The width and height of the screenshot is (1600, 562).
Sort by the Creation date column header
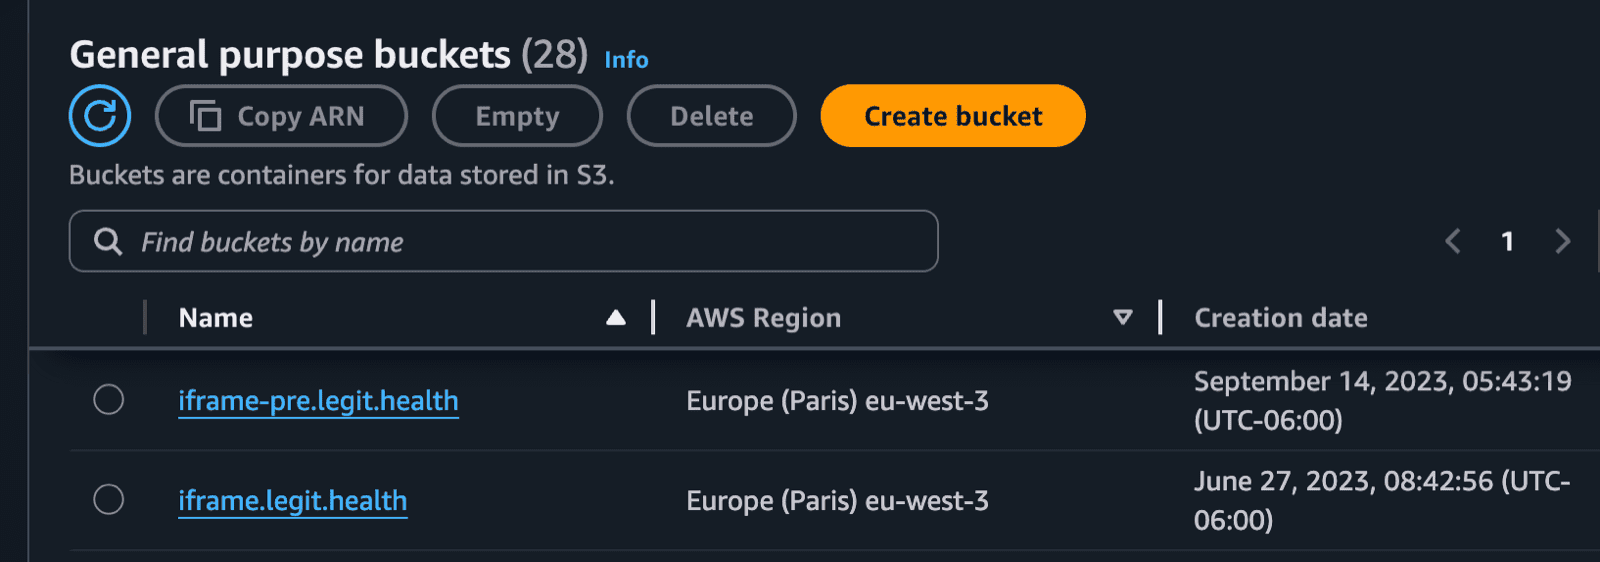1281,318
